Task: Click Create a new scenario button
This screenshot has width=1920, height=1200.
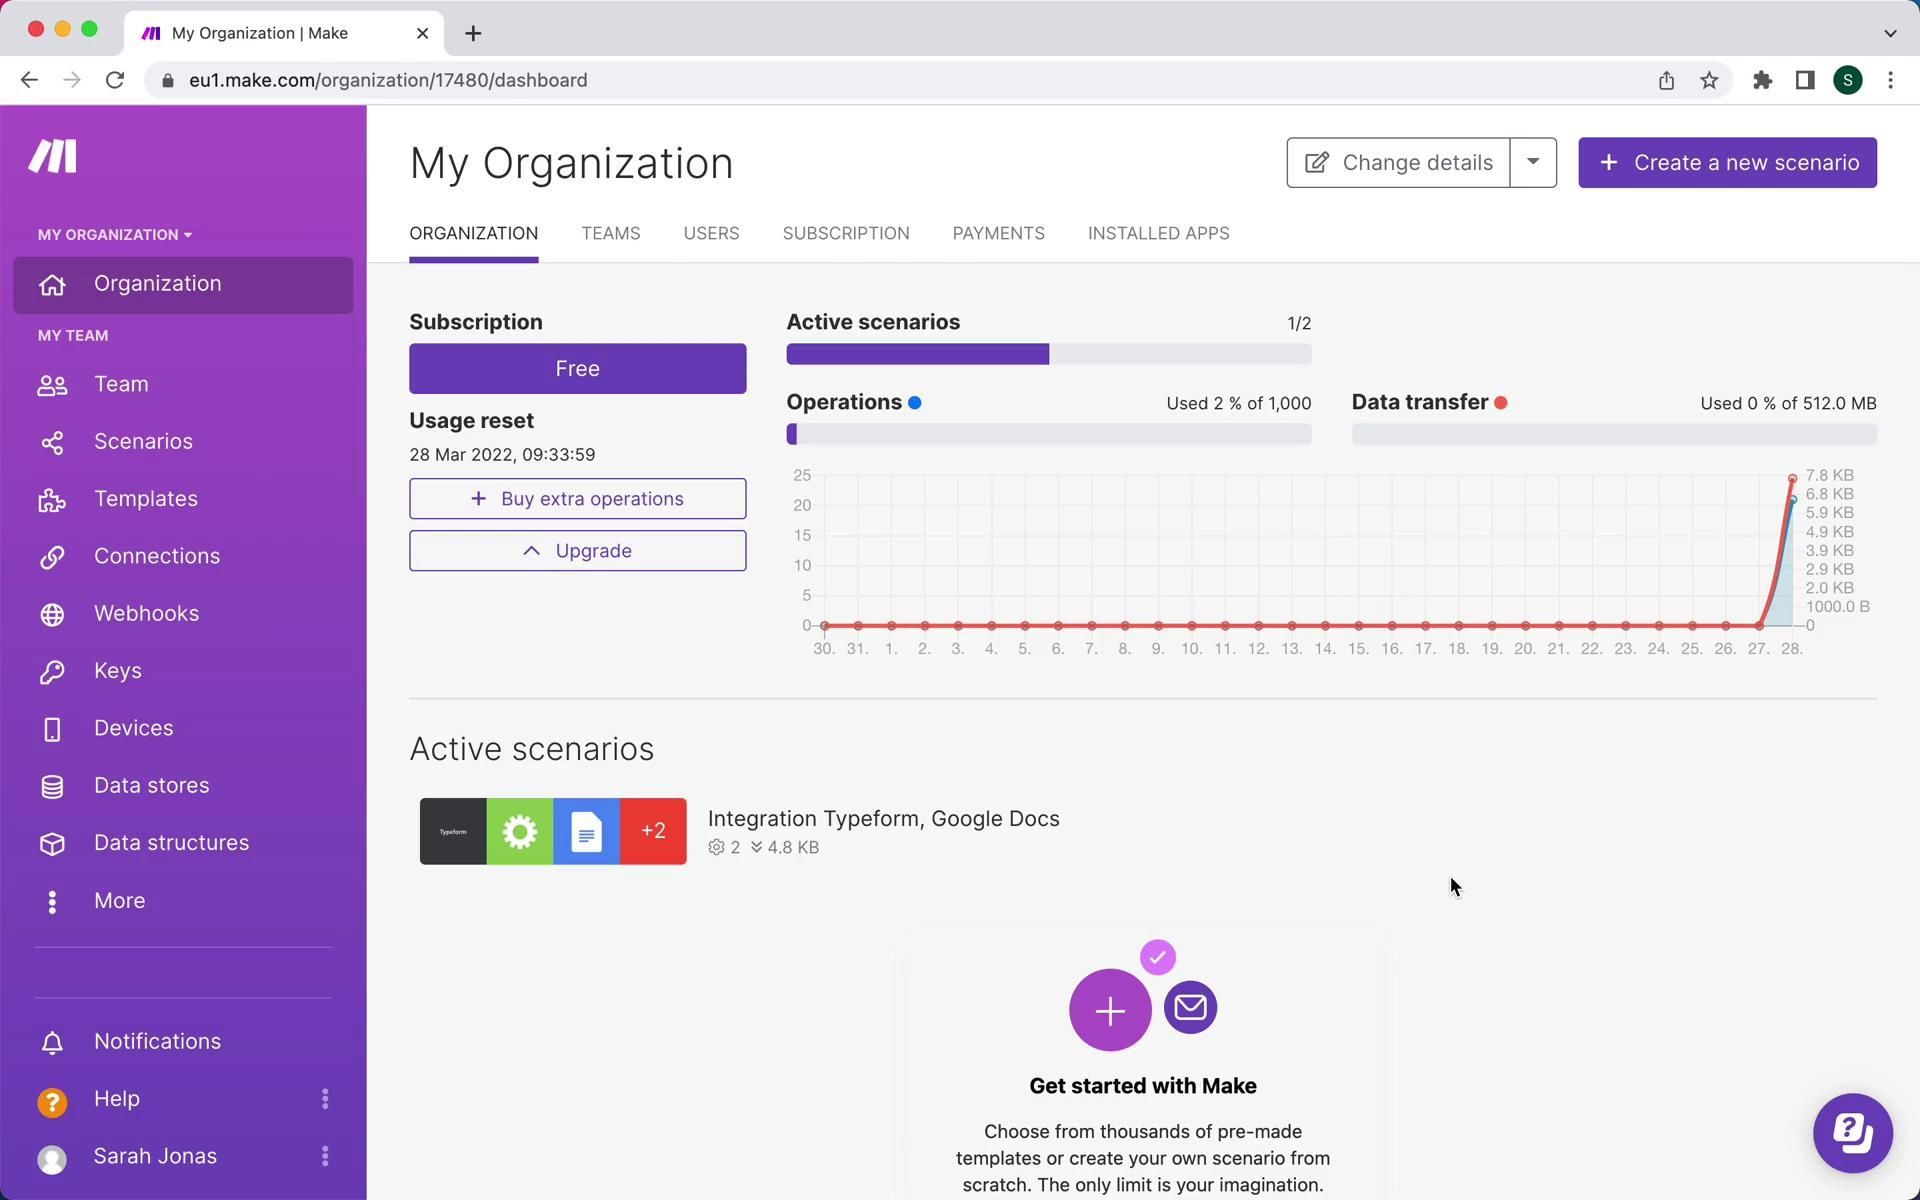Action: (1727, 163)
